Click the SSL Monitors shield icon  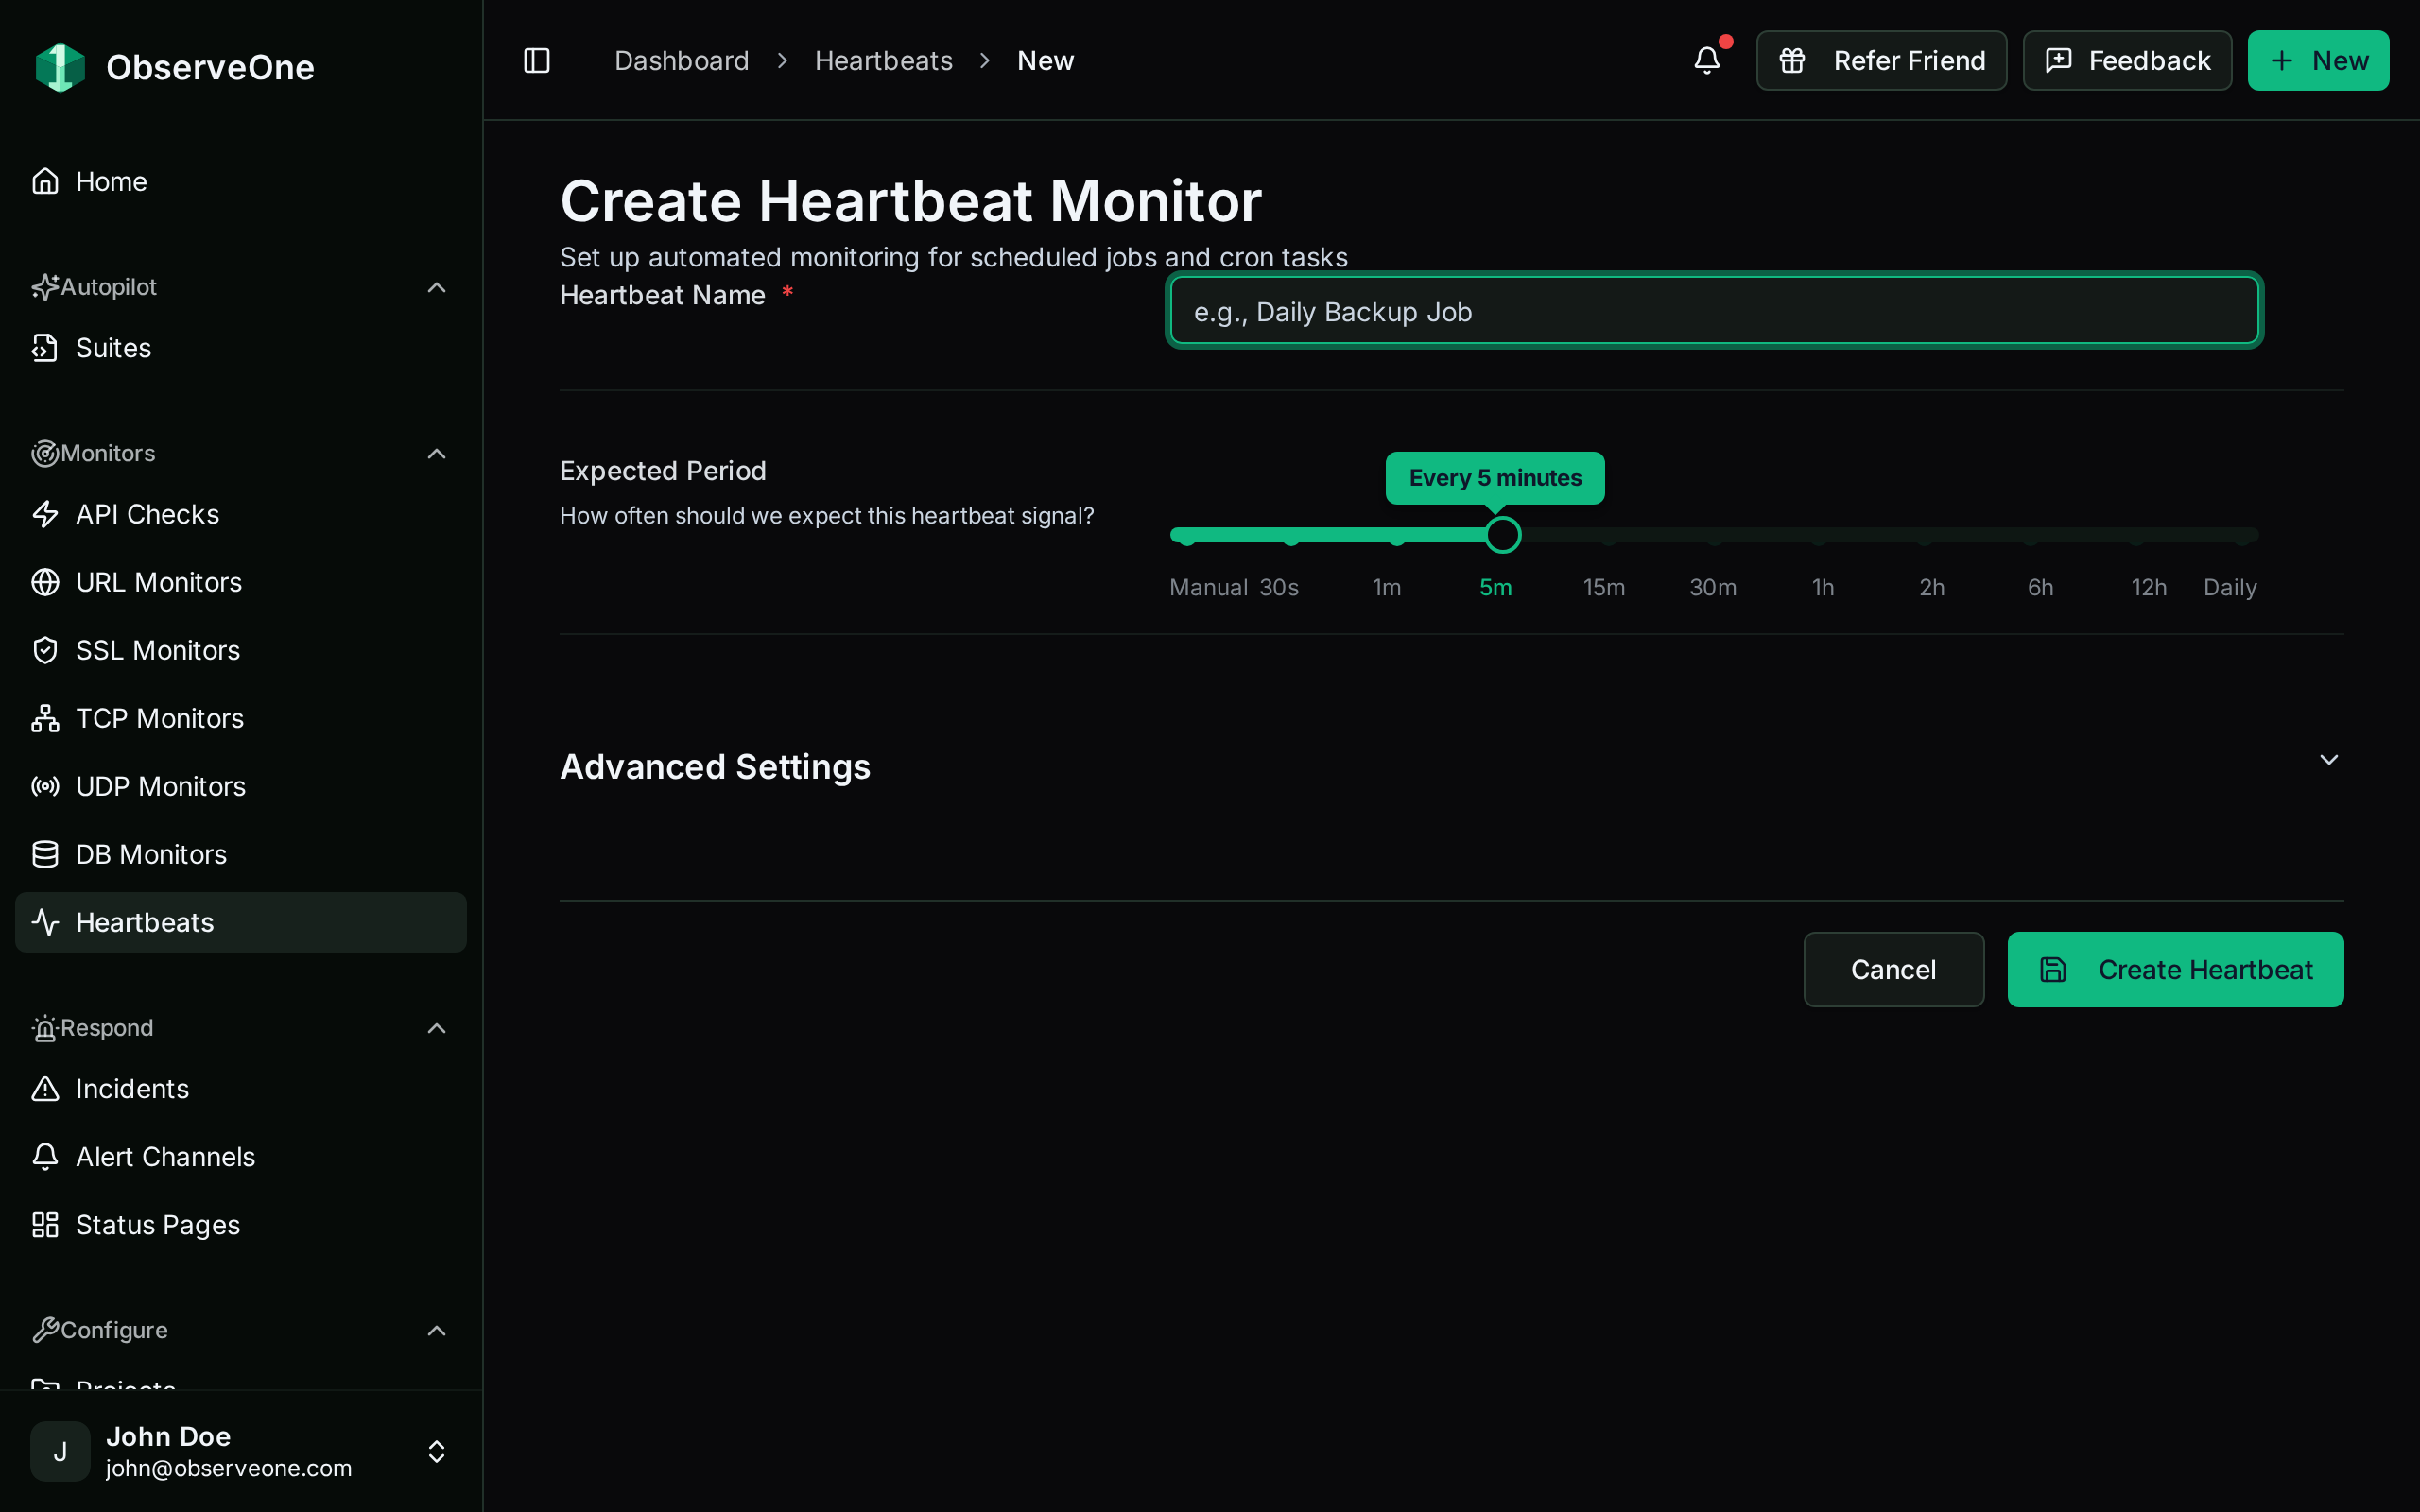pos(45,650)
